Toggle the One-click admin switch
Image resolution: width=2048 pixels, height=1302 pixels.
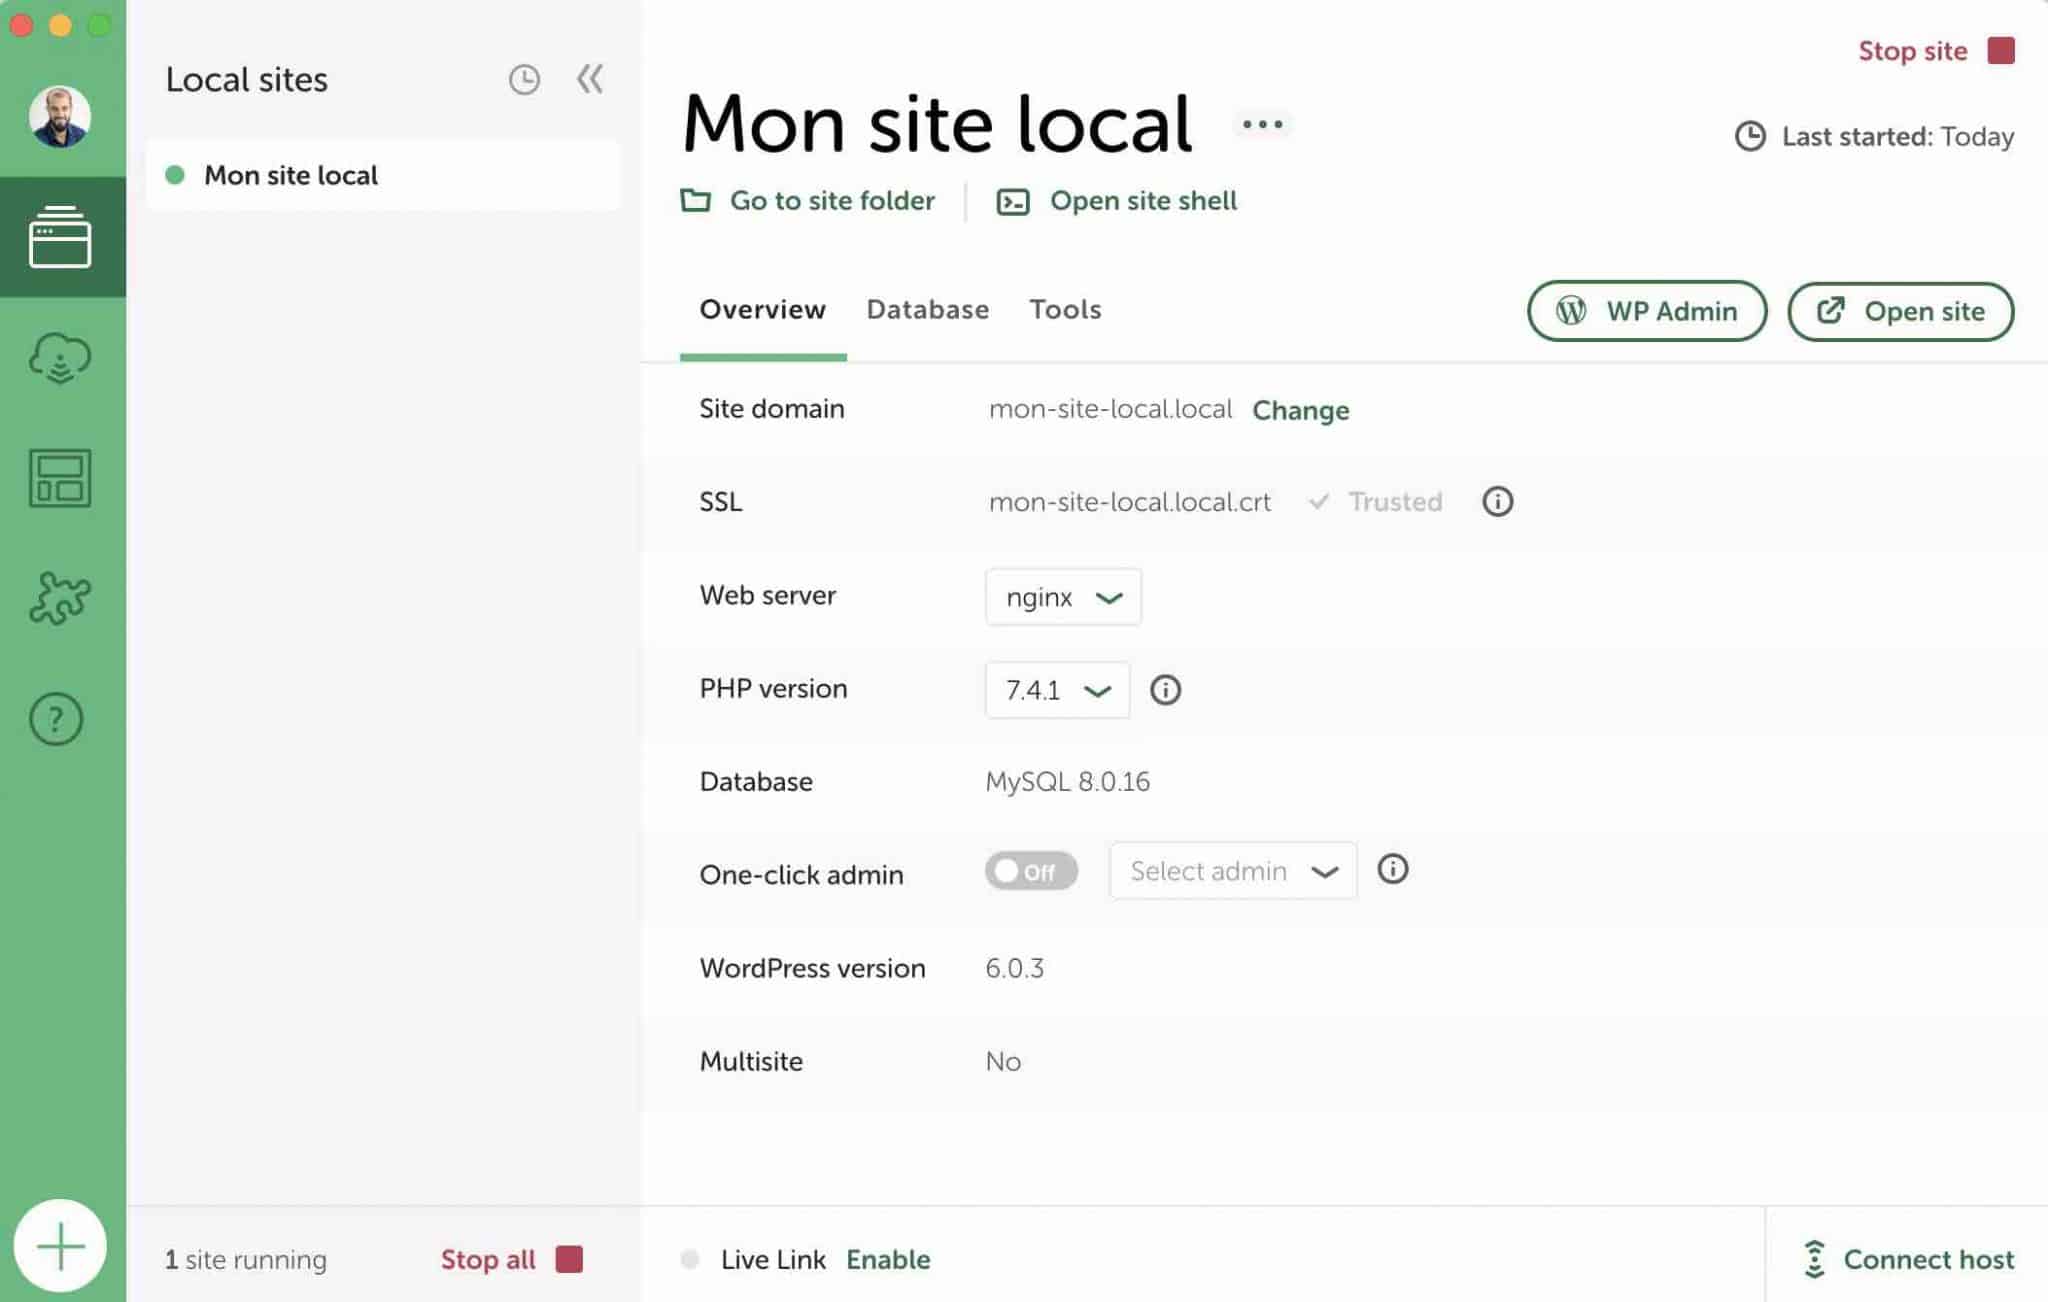1031,871
